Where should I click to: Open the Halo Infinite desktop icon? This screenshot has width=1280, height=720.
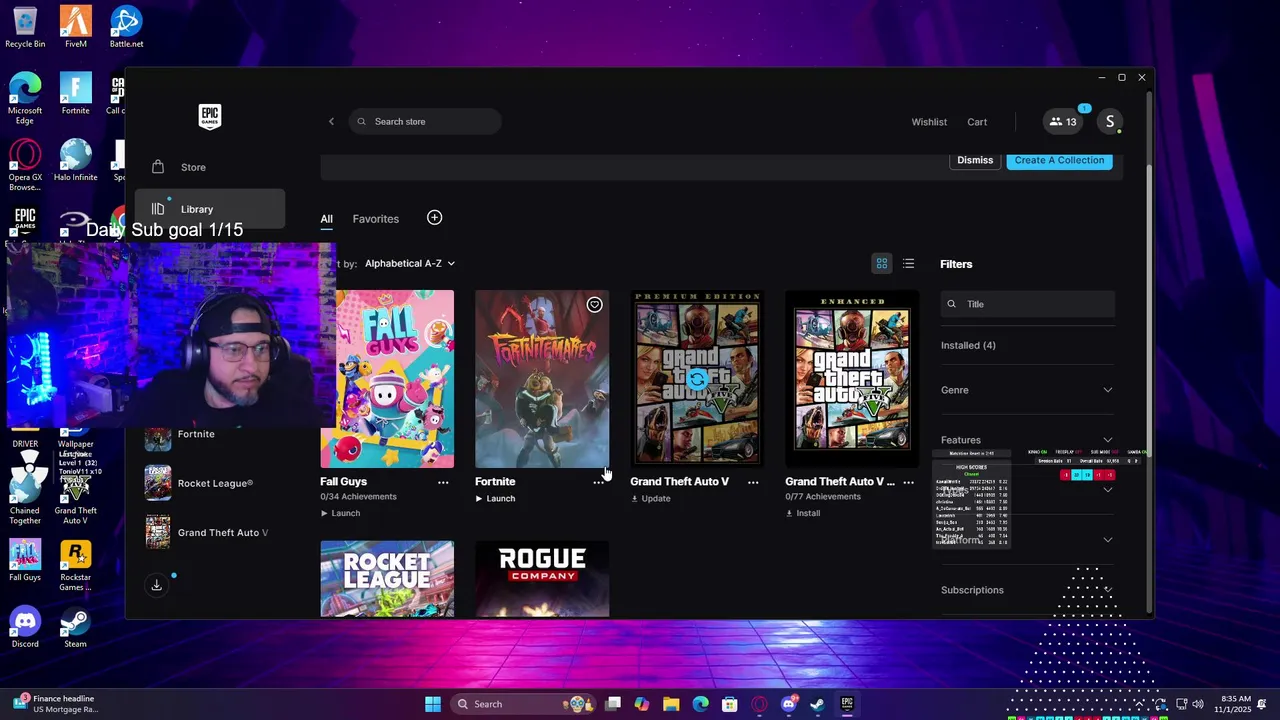(x=75, y=160)
